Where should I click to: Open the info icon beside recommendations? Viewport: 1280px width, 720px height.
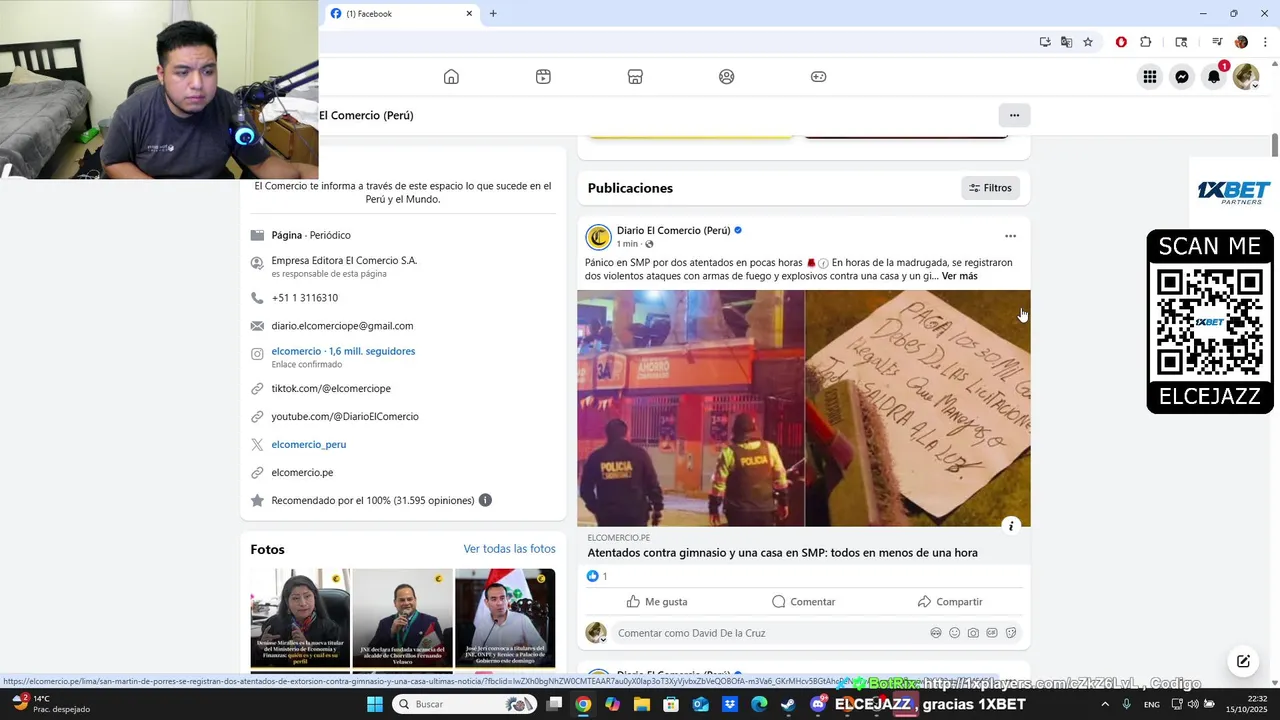click(x=485, y=500)
